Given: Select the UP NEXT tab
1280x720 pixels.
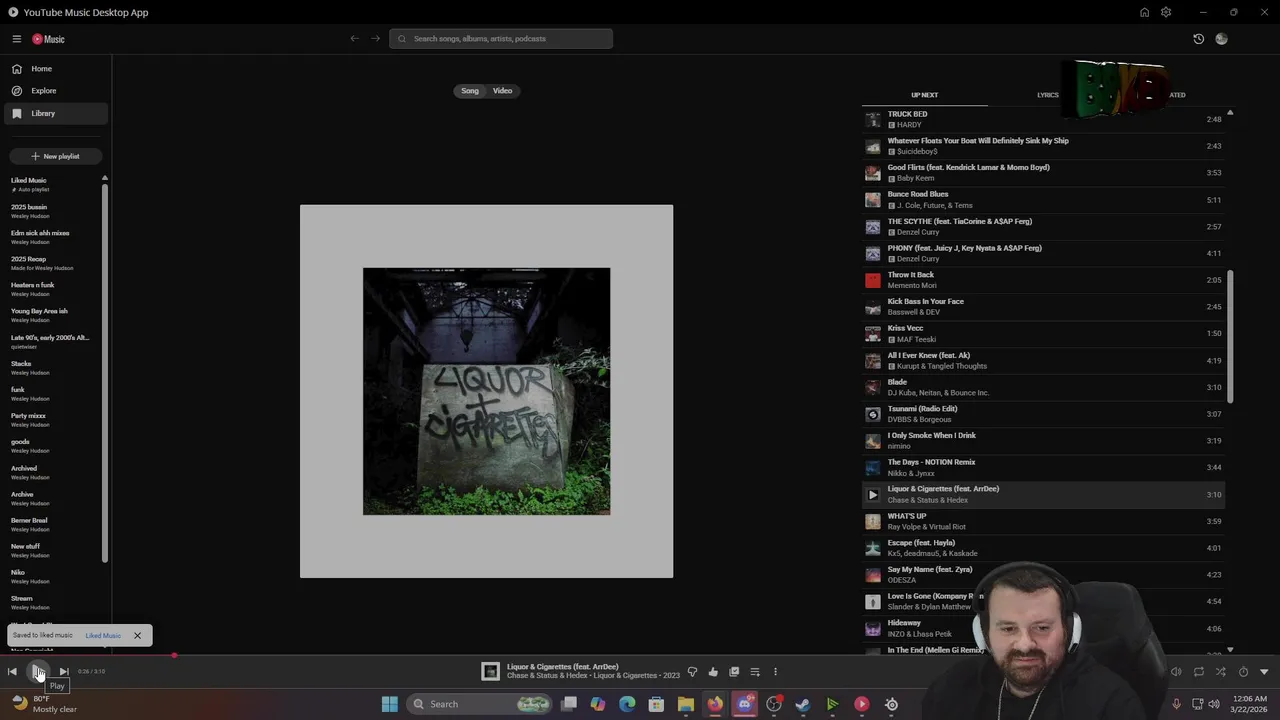Looking at the screenshot, I should (x=924, y=95).
